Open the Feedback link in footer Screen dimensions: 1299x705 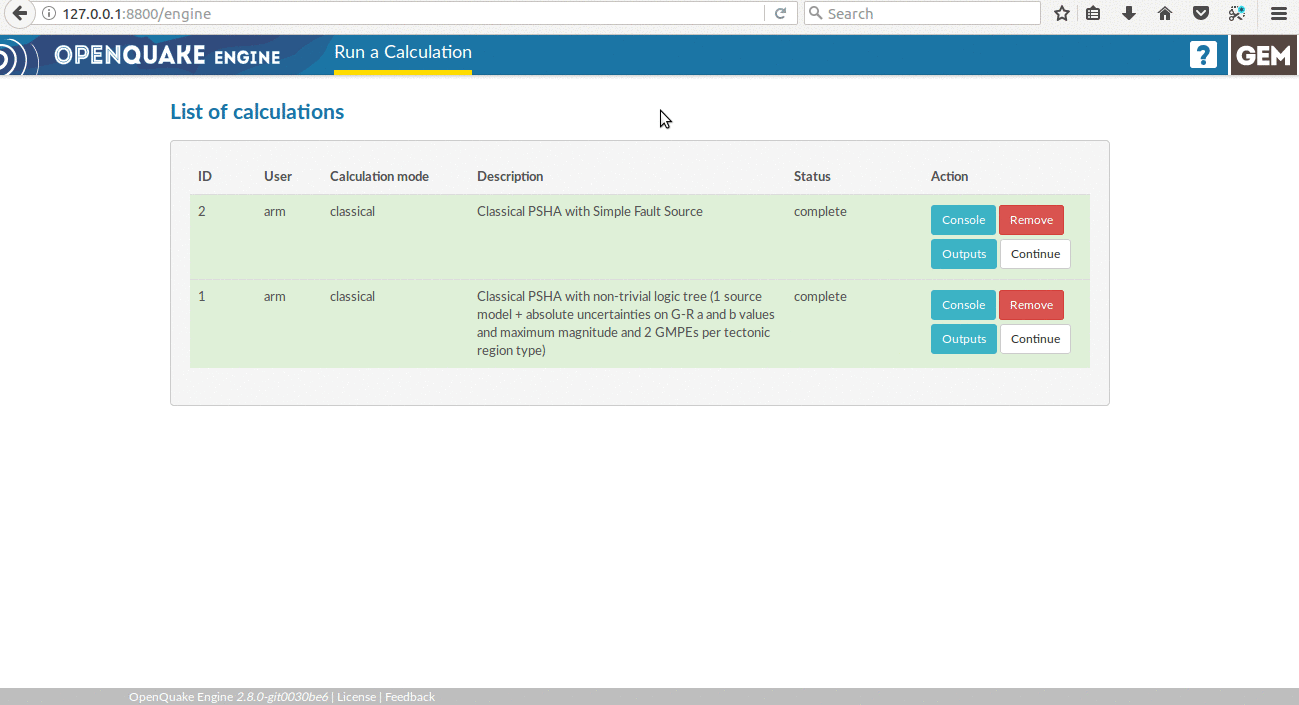[x=410, y=697]
